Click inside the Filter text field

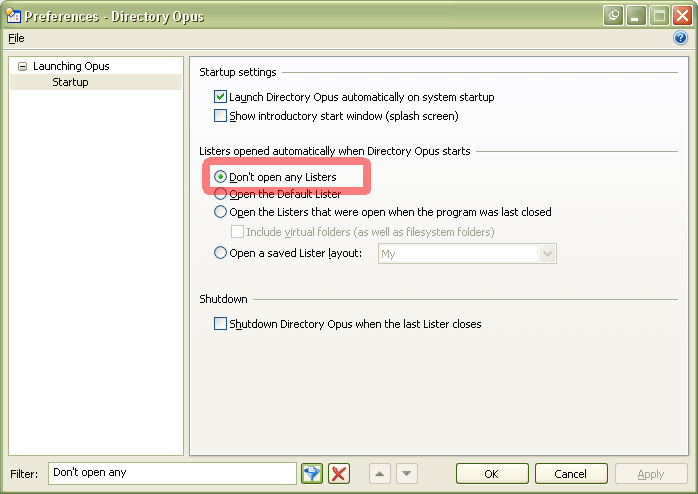170,473
